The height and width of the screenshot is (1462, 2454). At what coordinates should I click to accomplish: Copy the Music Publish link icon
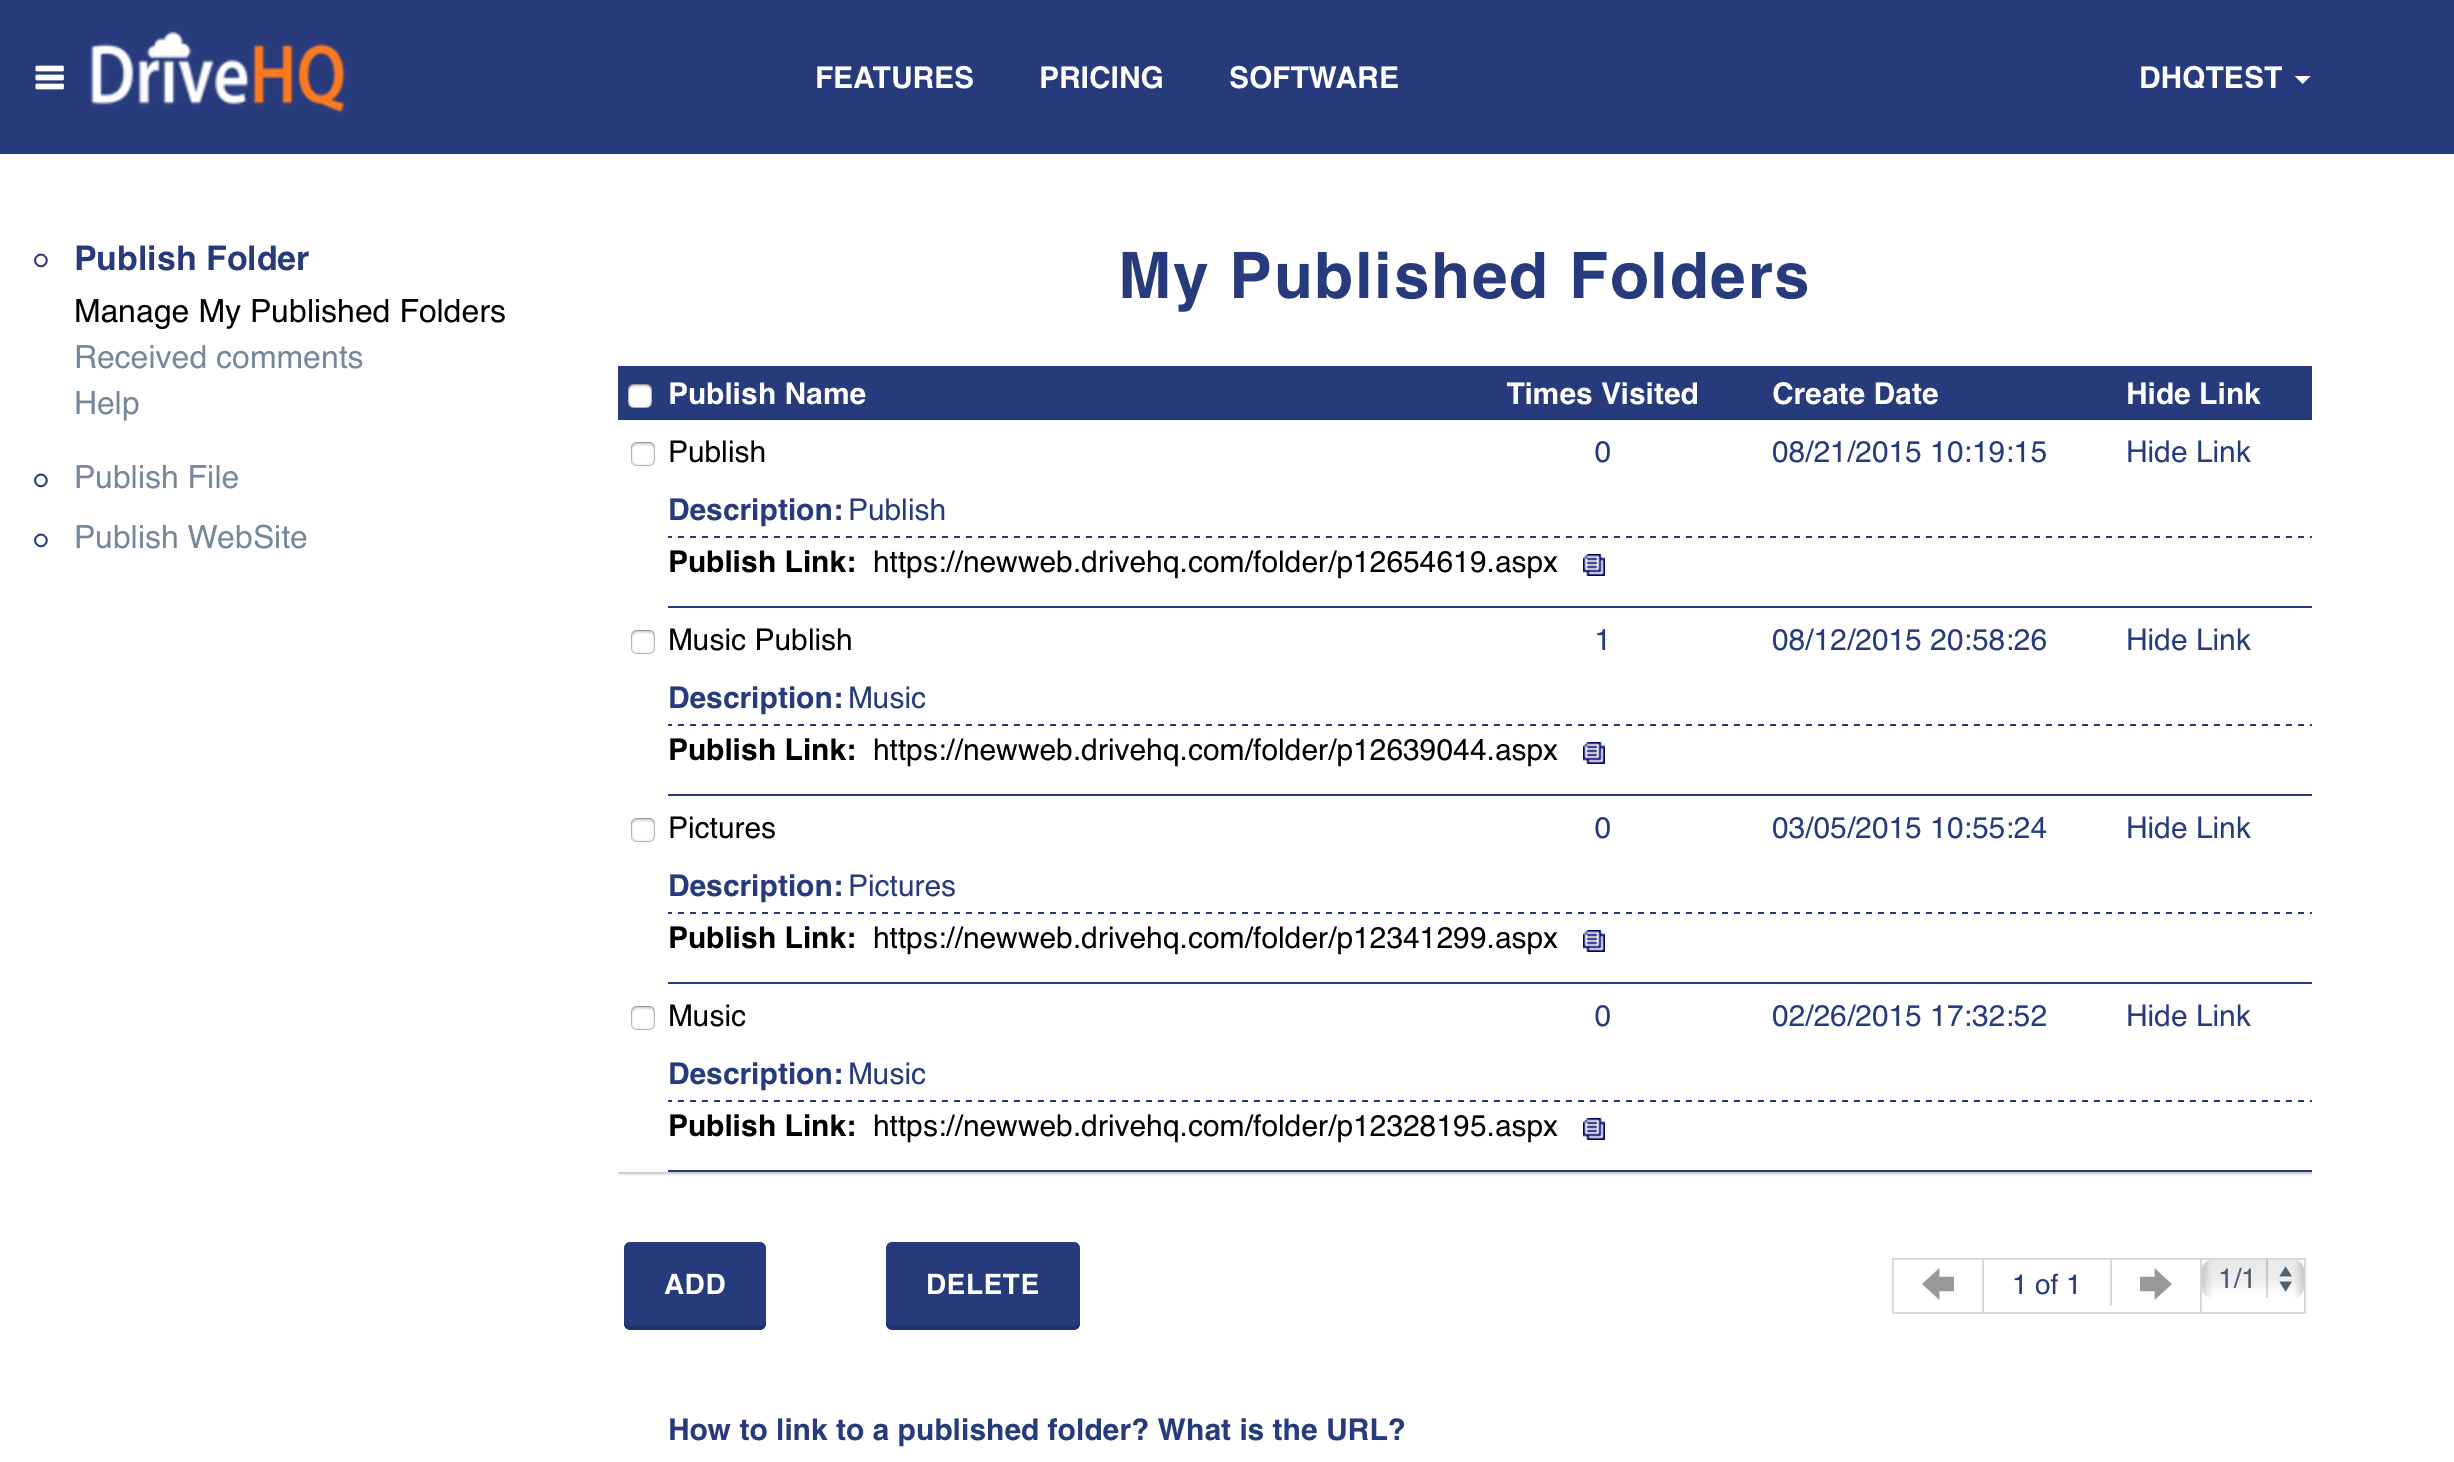(1594, 753)
